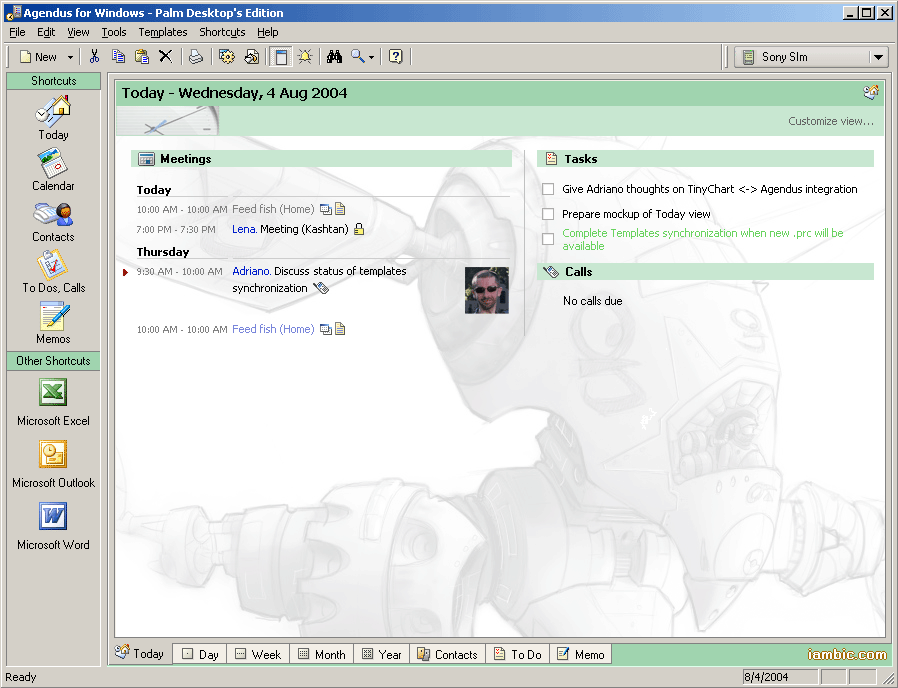Click repeat icon on Thursday's Feed fish

pos(325,329)
